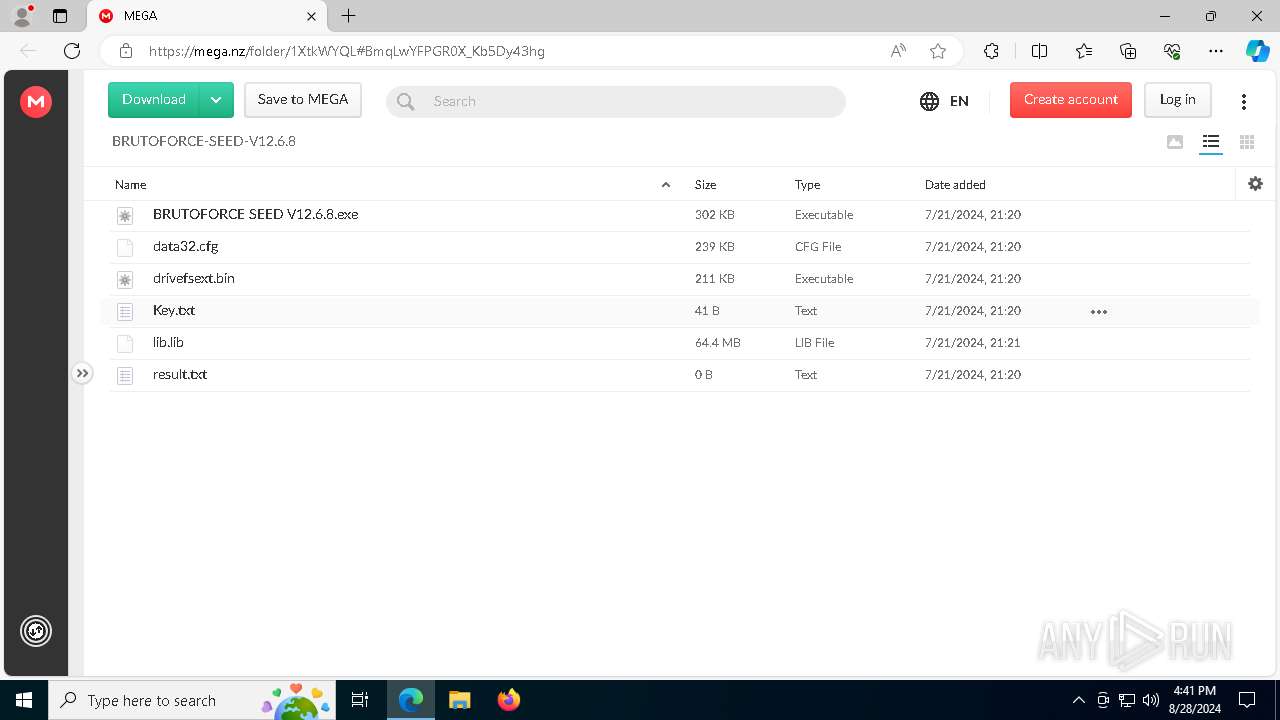Image resolution: width=1280 pixels, height=720 pixels.
Task: Click the browser address bar URL
Action: click(347, 51)
